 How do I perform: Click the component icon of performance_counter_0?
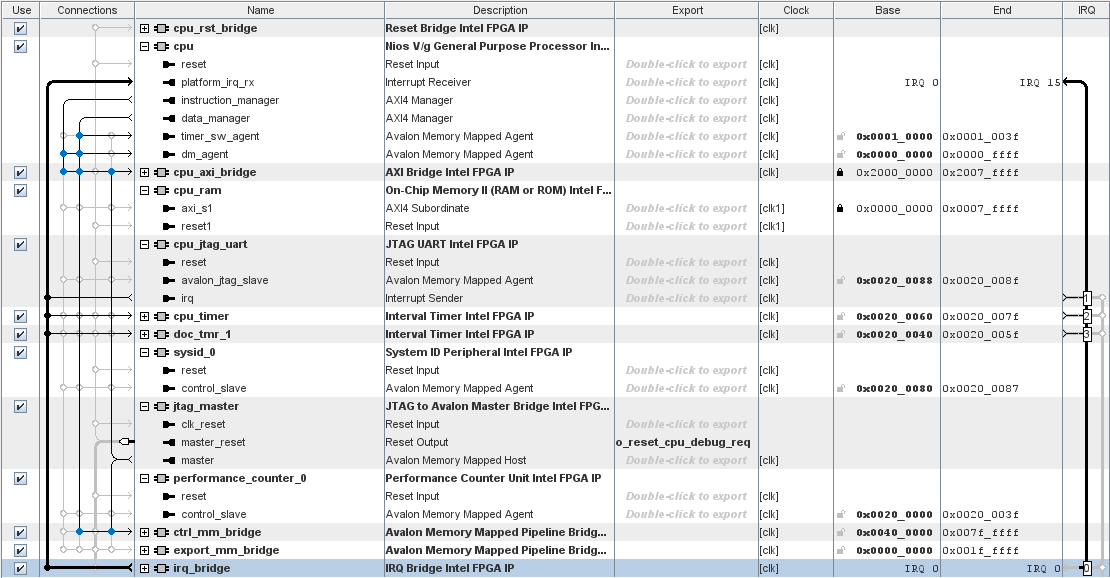161,479
